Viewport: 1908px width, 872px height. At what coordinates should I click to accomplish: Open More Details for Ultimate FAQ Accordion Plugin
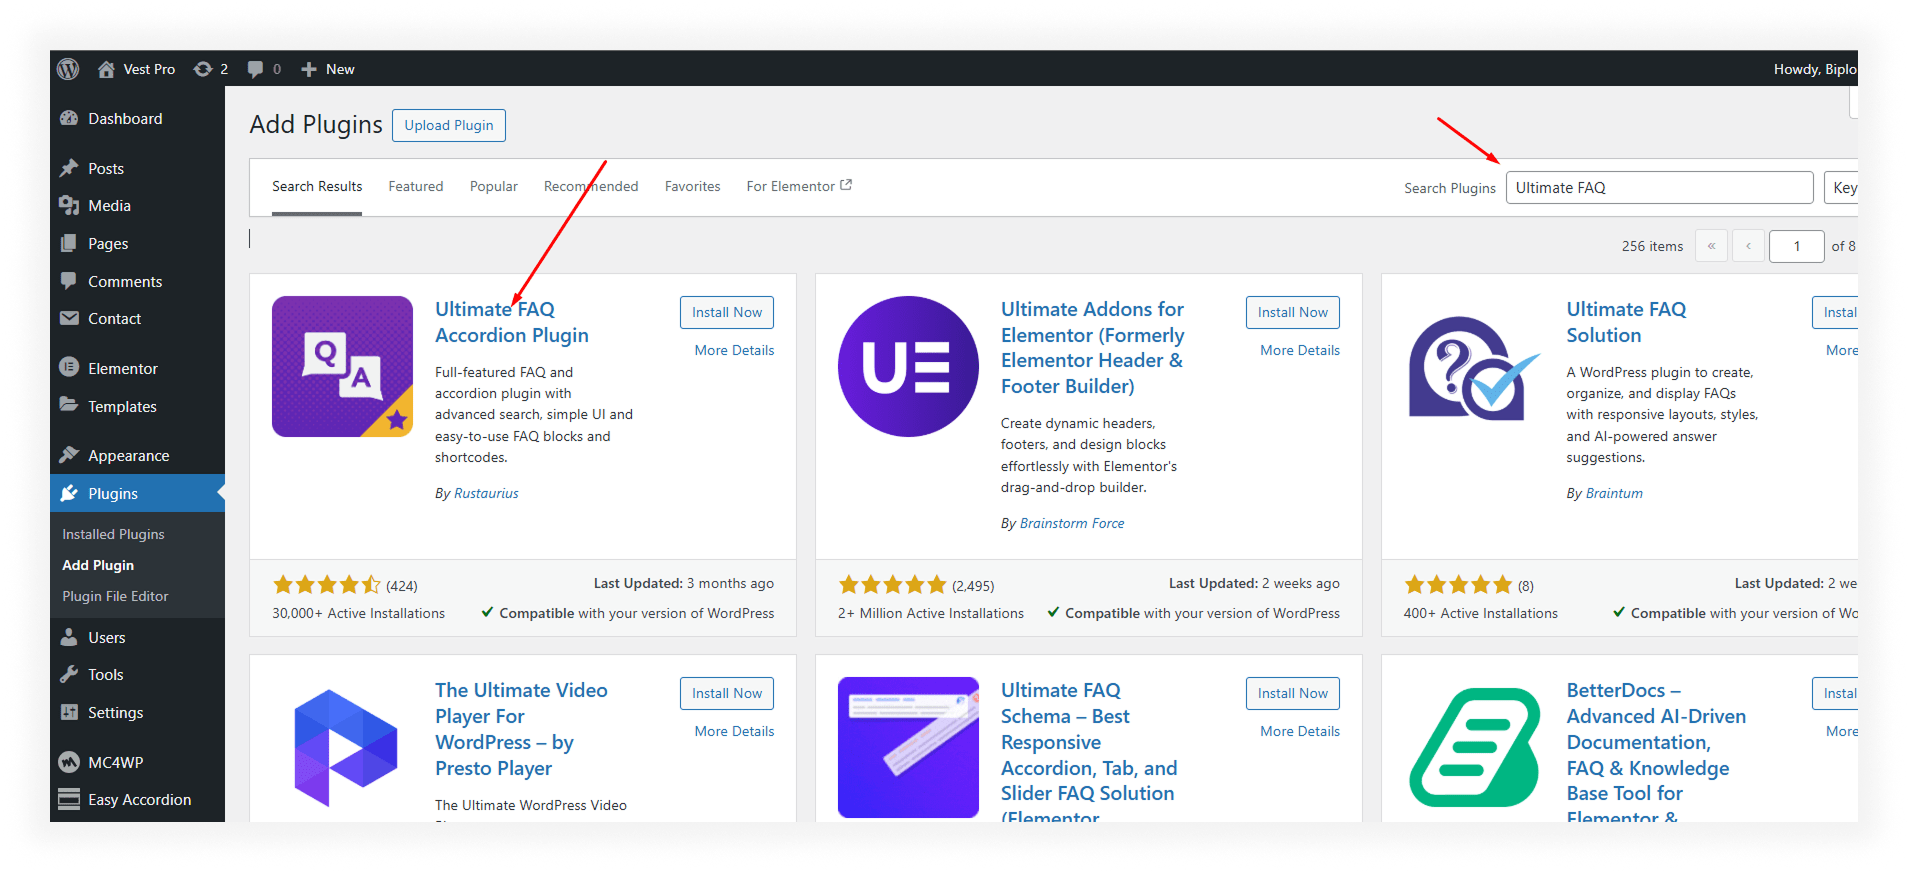[734, 350]
